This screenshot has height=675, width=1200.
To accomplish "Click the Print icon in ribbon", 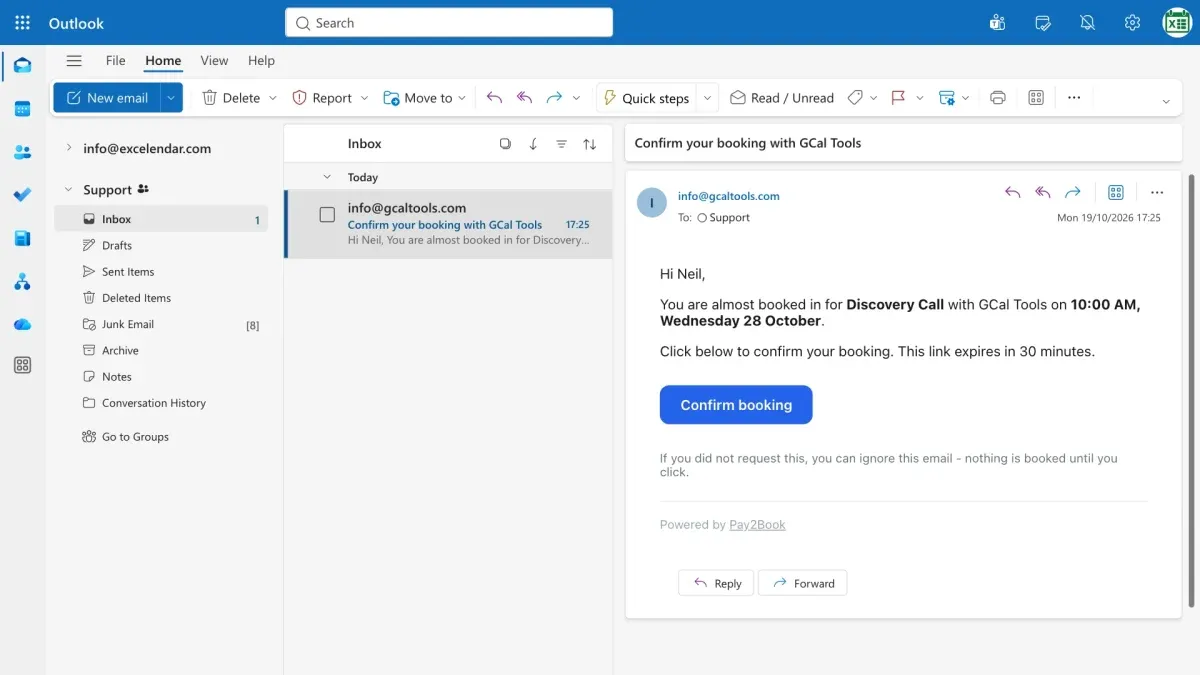I will click(997, 98).
